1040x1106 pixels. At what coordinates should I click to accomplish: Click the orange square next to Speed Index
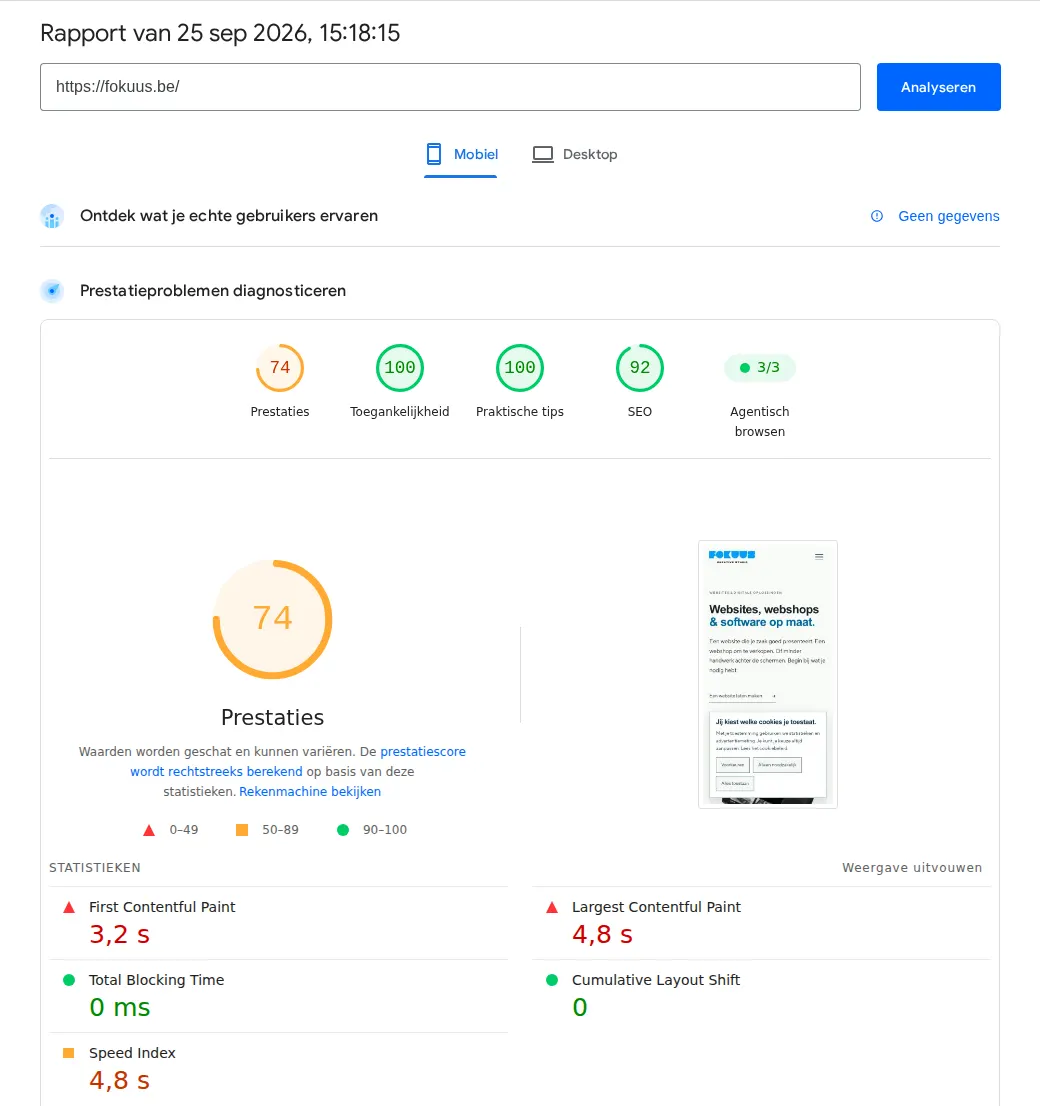click(x=68, y=1053)
